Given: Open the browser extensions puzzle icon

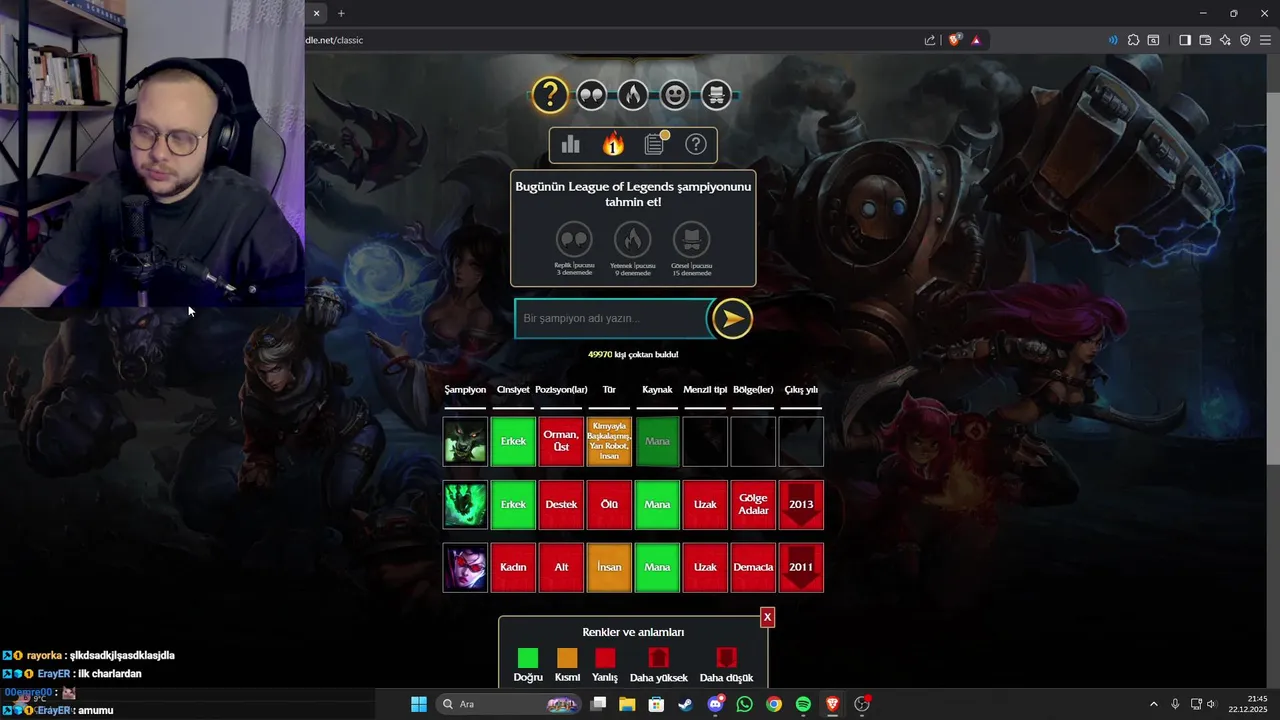Looking at the screenshot, I should pyautogui.click(x=1133, y=40).
